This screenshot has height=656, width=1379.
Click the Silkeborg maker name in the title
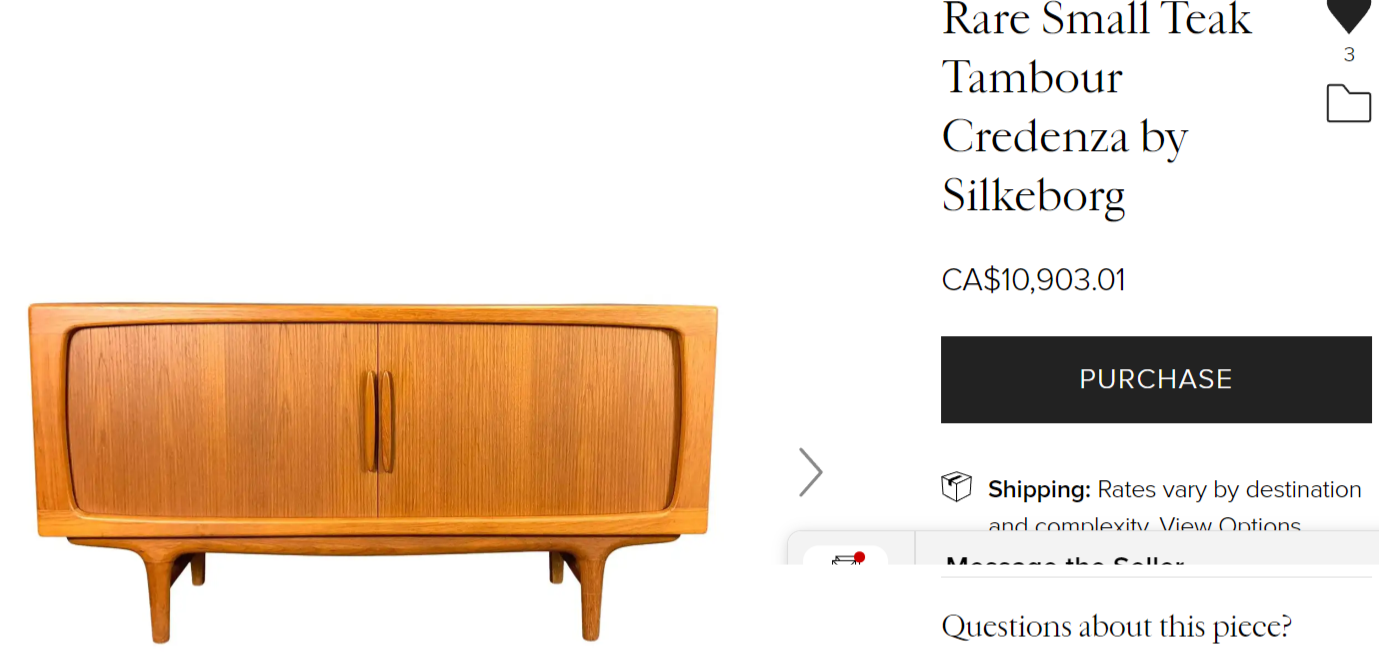1033,195
